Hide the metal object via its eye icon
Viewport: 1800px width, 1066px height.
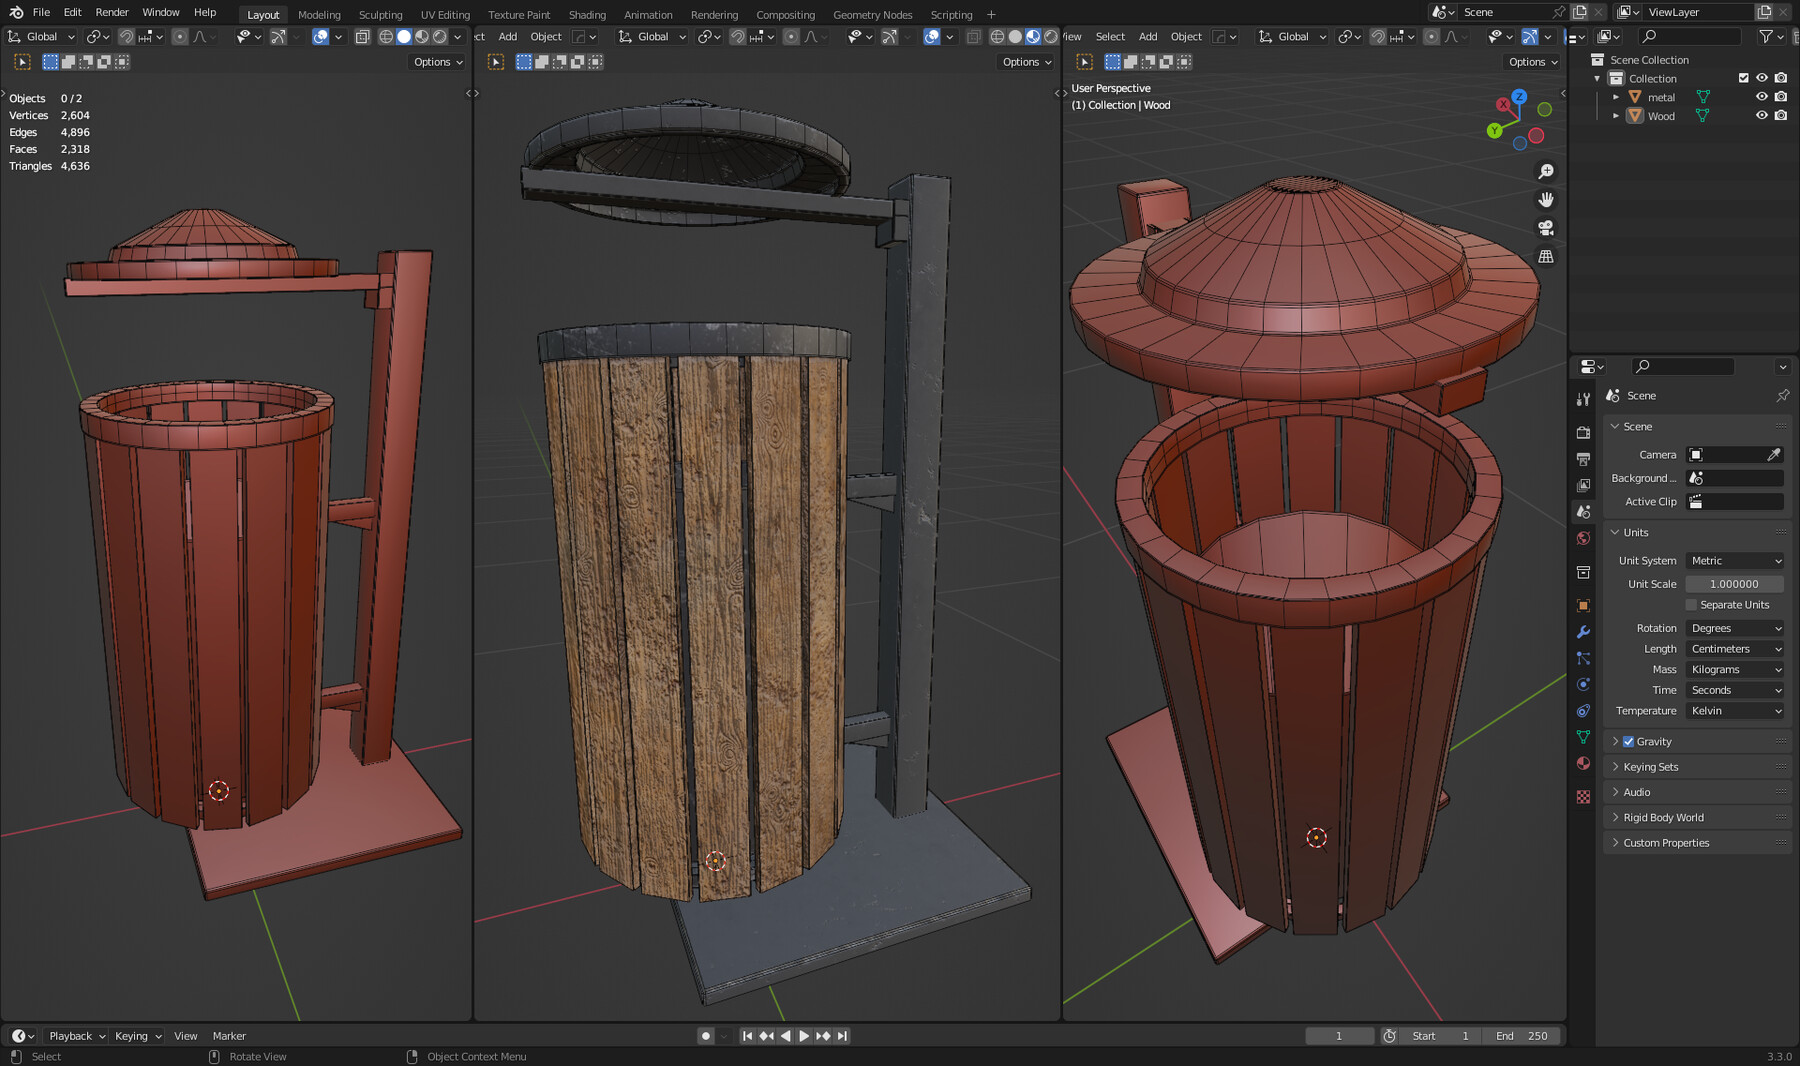coord(1762,97)
